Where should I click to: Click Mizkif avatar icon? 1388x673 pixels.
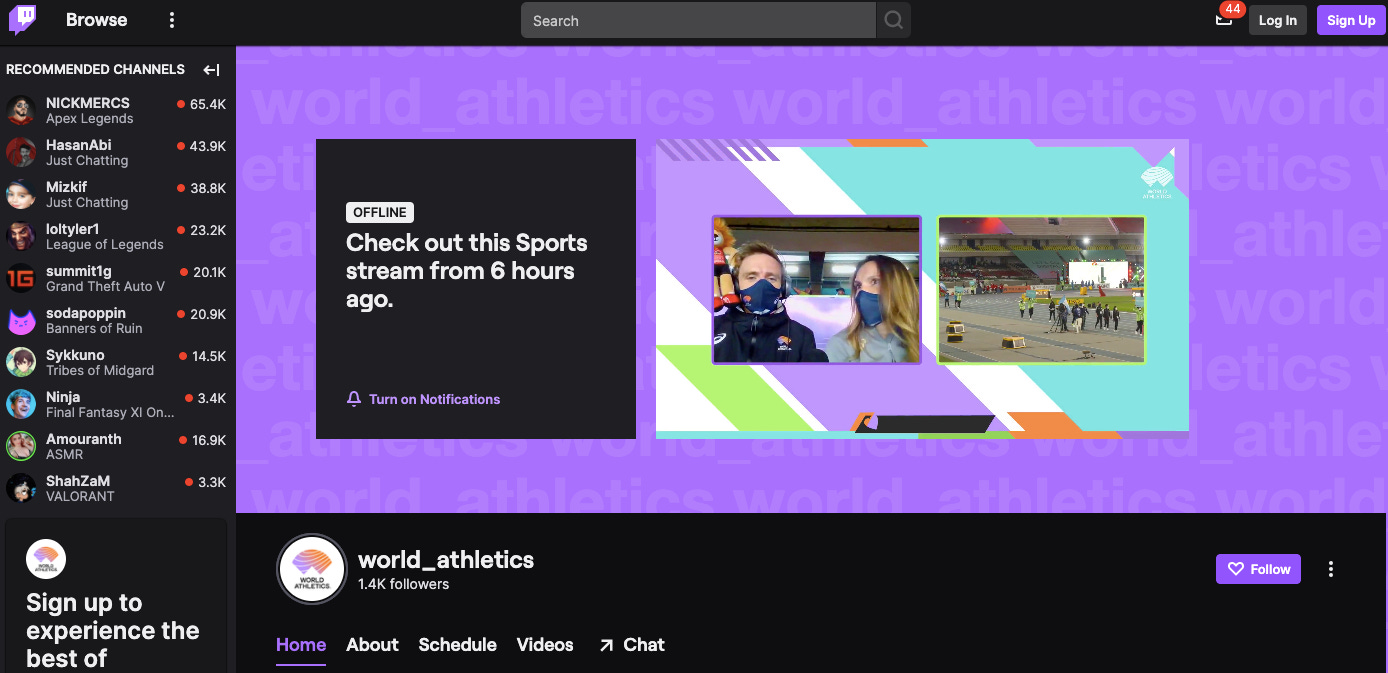tap(21, 194)
